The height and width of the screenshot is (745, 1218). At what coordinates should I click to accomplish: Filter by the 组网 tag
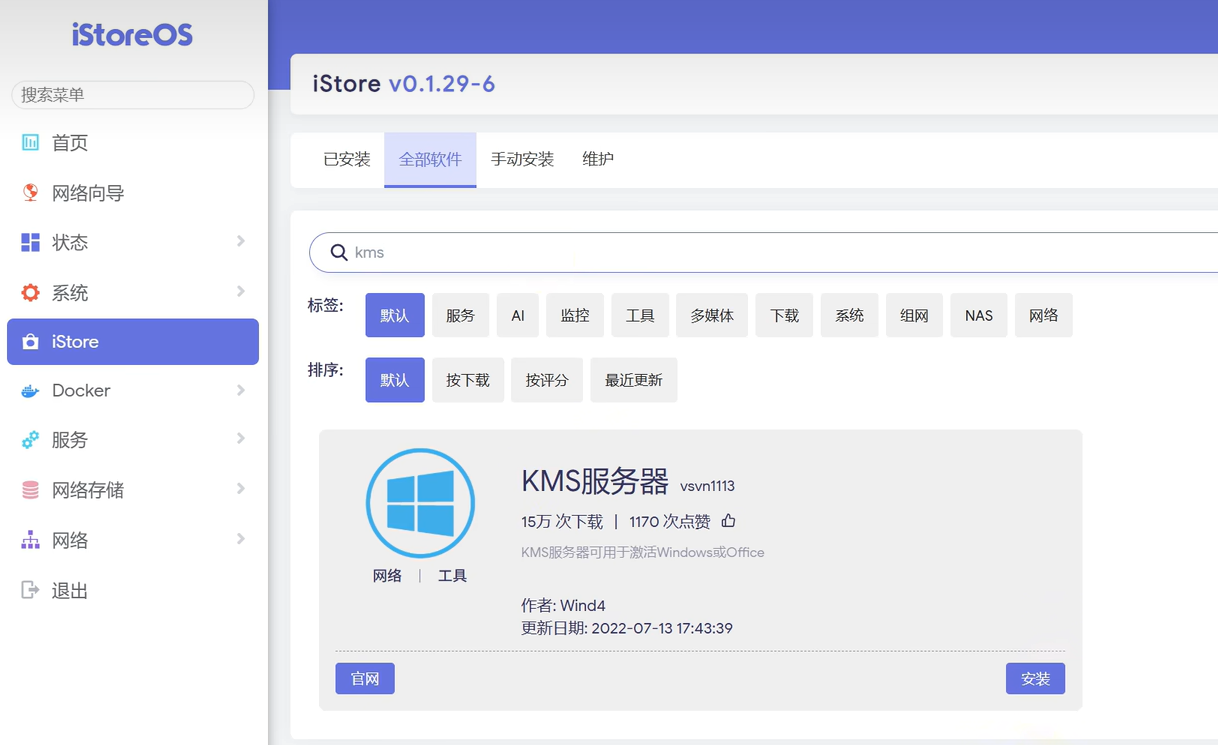914,315
